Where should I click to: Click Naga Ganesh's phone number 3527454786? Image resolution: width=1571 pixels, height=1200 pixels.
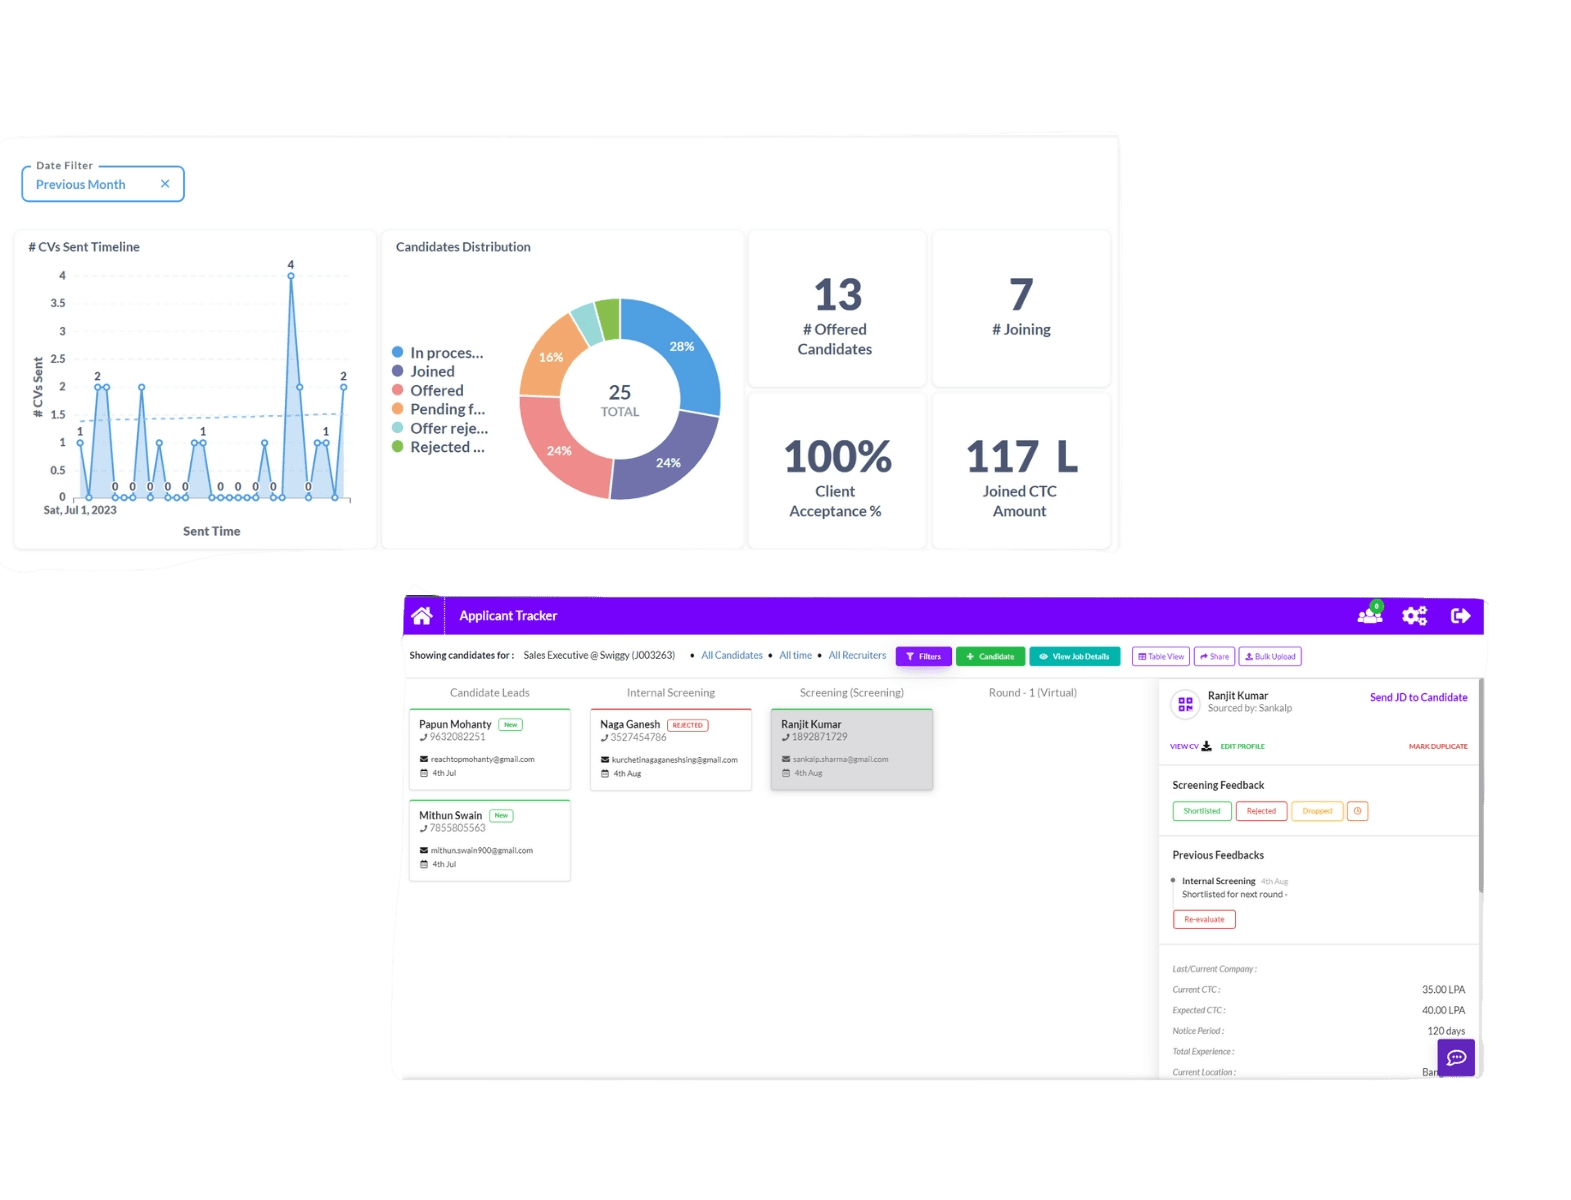[x=638, y=738]
